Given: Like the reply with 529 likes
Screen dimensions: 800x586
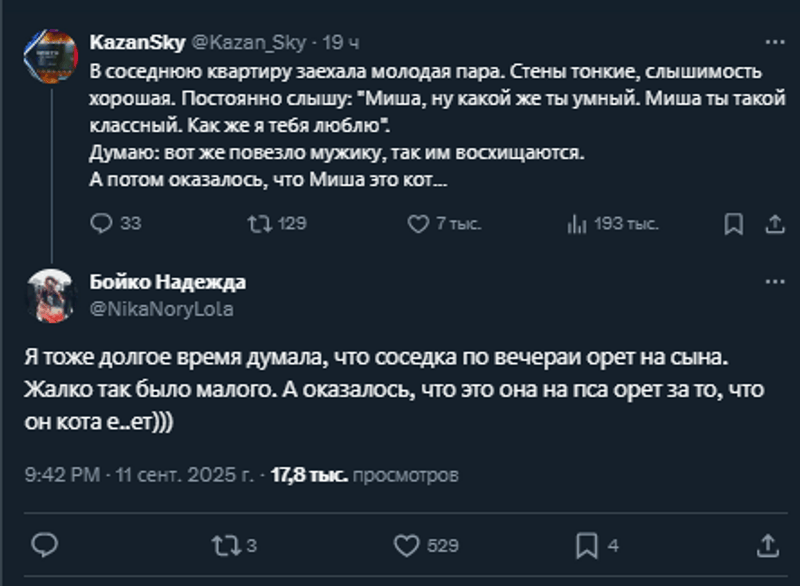Looking at the screenshot, I should click(x=406, y=545).
